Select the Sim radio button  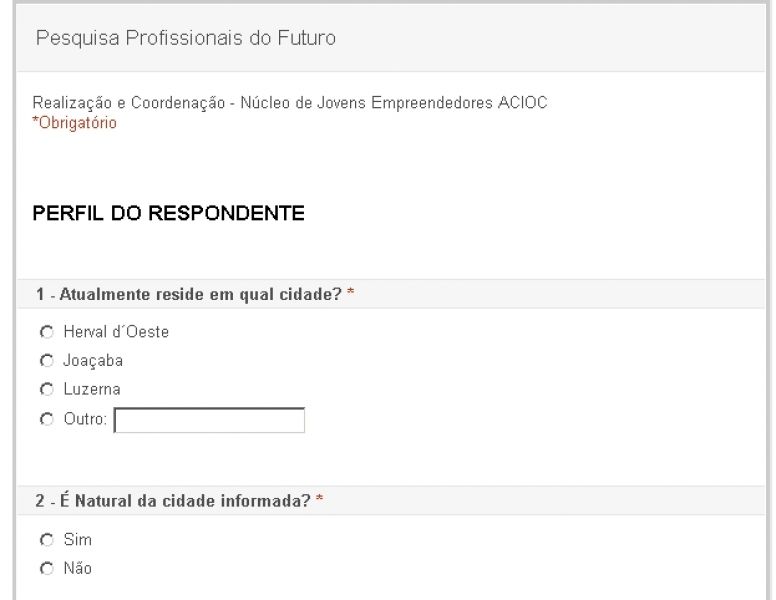[45, 540]
